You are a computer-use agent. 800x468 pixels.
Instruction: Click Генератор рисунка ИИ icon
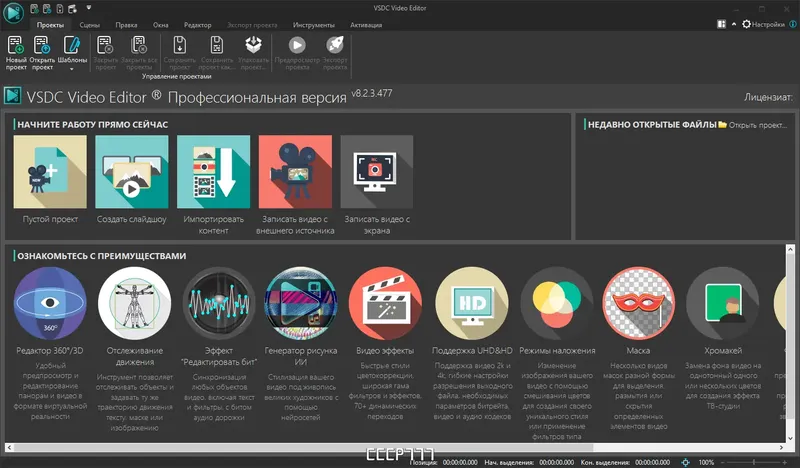(x=301, y=303)
